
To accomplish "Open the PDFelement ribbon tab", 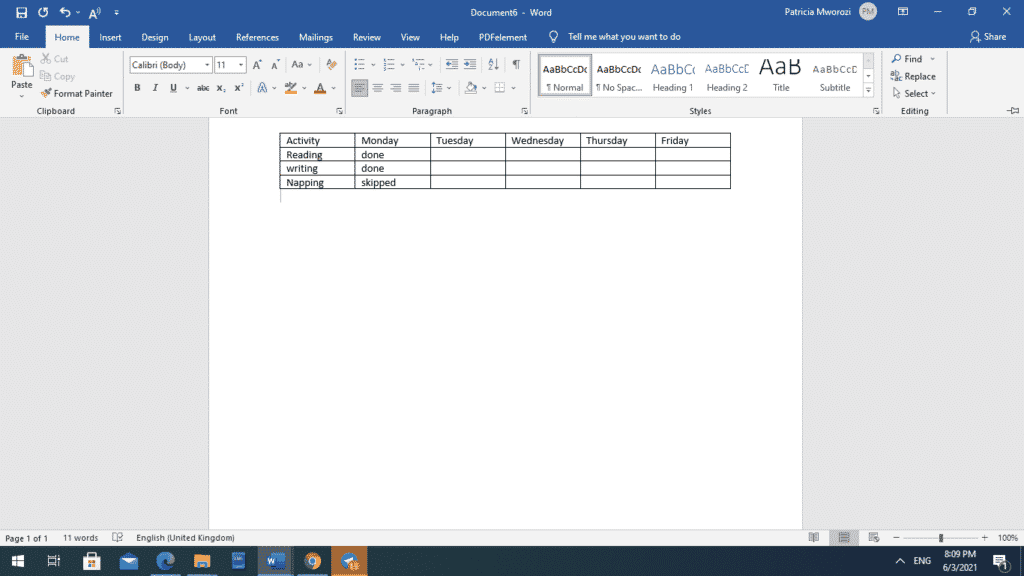I will [x=501, y=37].
